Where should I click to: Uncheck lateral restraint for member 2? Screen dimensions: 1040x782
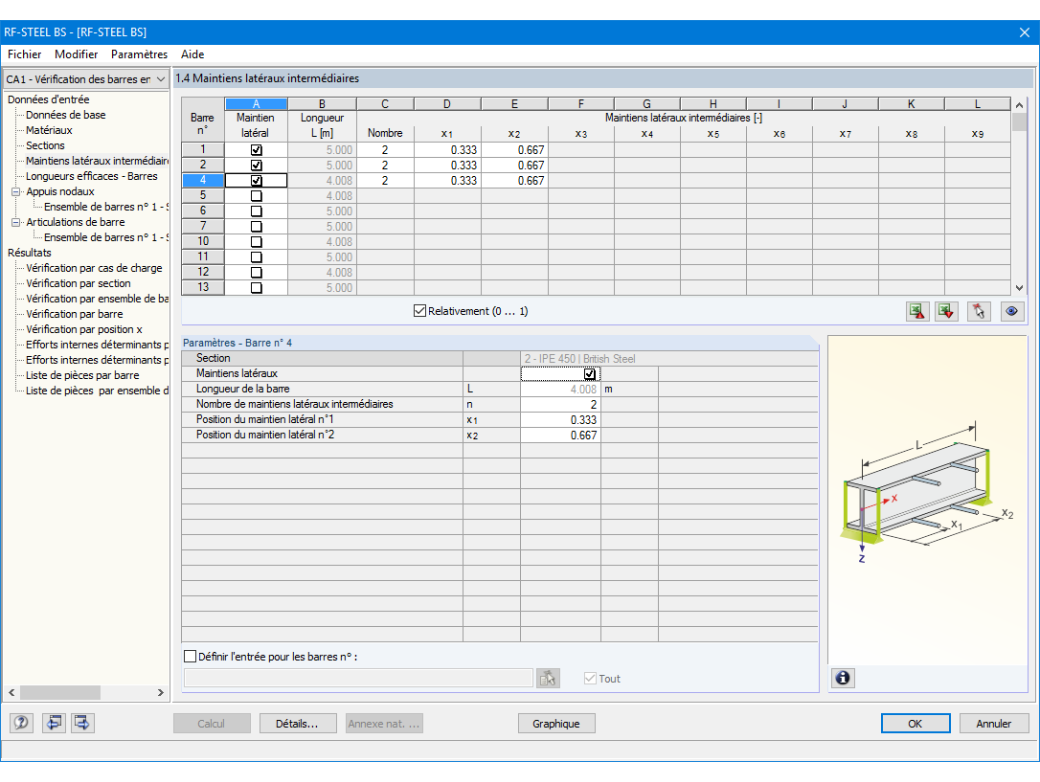(256, 166)
